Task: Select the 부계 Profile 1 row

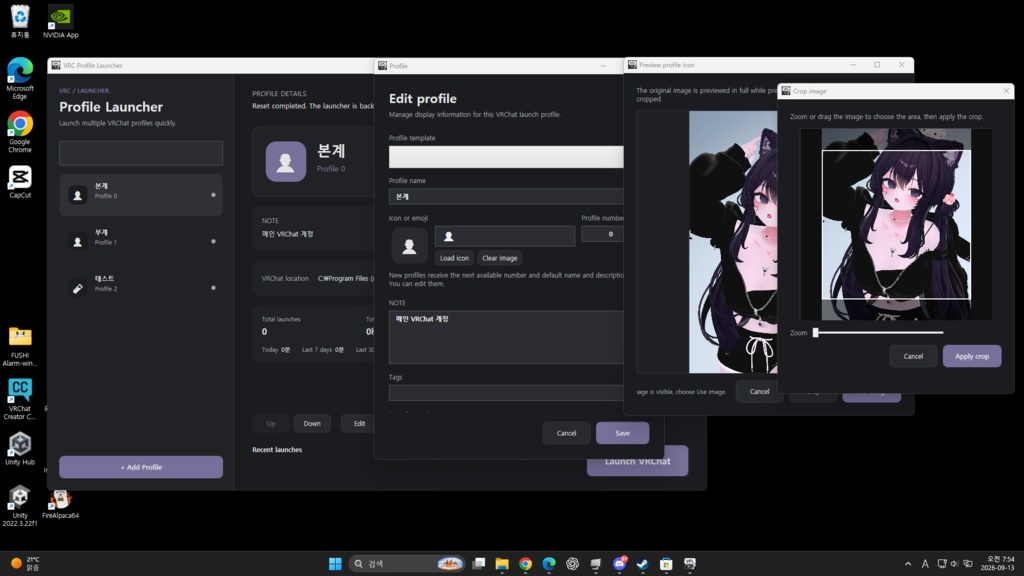Action: 141,241
